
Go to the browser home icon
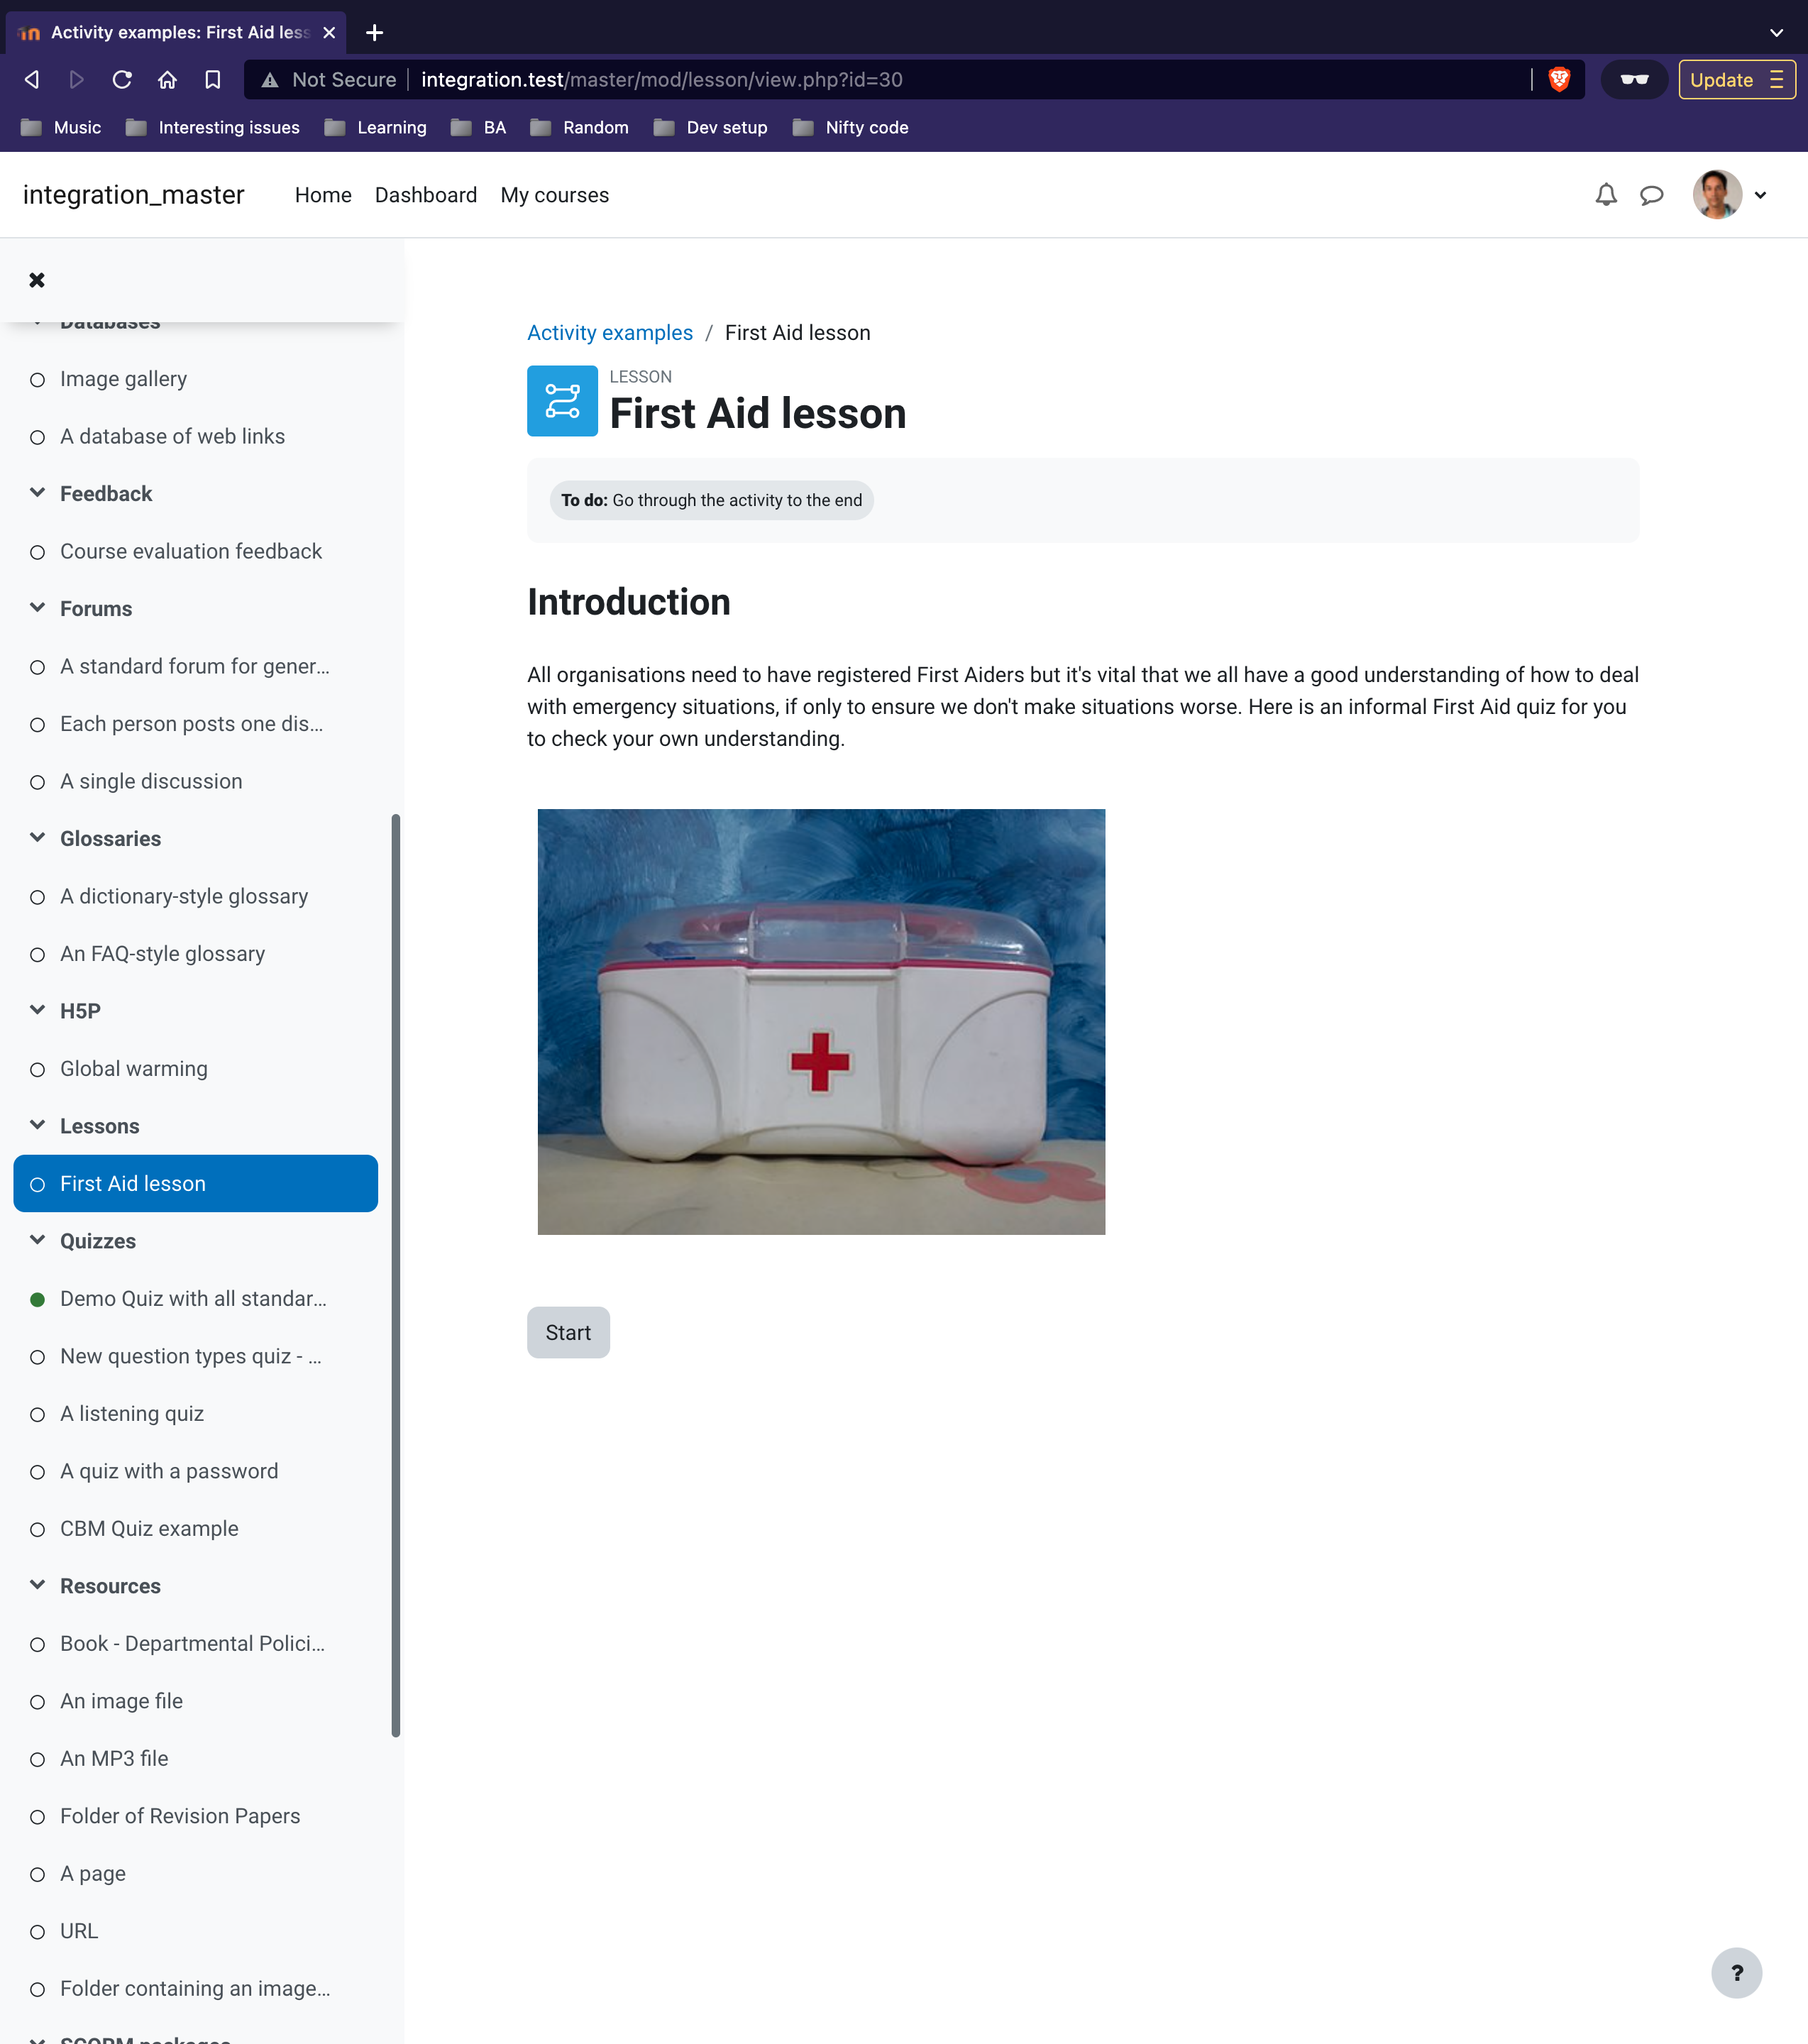coord(167,79)
